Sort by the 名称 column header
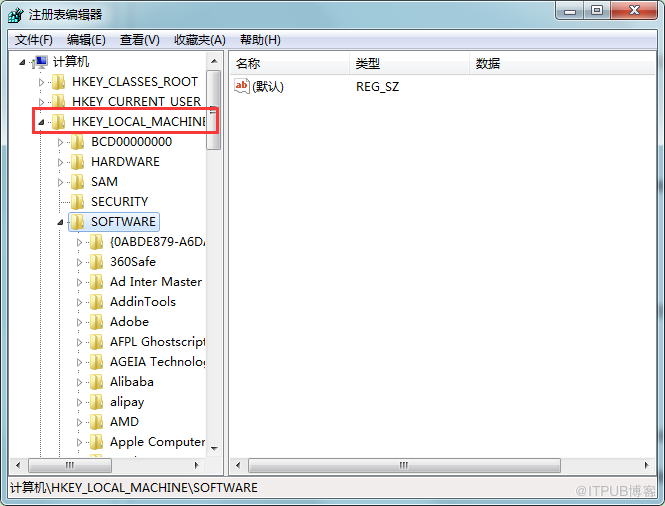The height and width of the screenshot is (506, 665). tap(290, 64)
